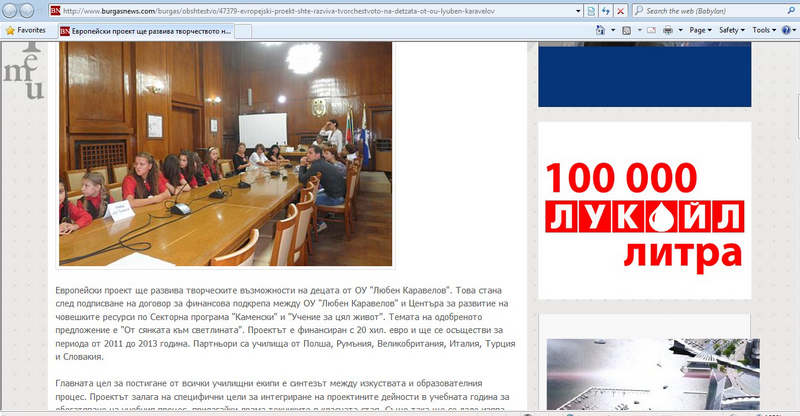
Task: Select the Европейски проект browser tab
Action: [146, 31]
